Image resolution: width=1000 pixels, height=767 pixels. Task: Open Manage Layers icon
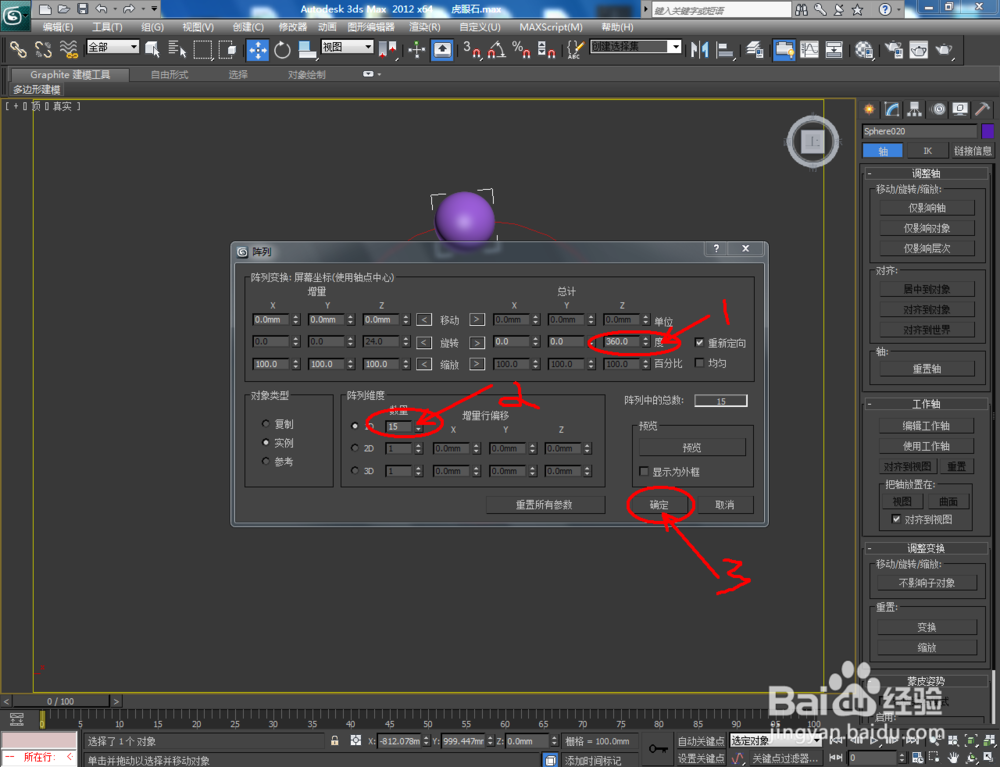tap(755, 49)
